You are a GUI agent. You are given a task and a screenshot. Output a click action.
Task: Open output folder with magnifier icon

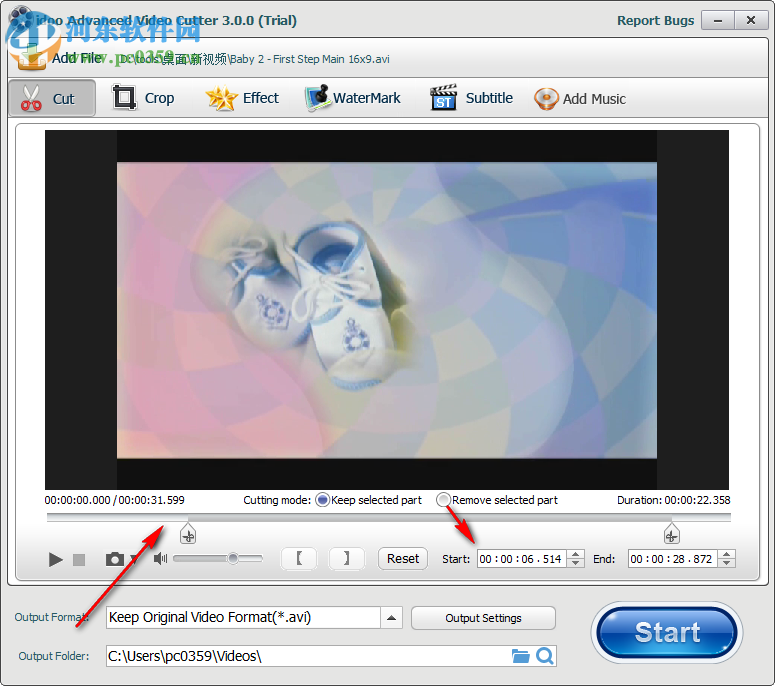[x=545, y=656]
